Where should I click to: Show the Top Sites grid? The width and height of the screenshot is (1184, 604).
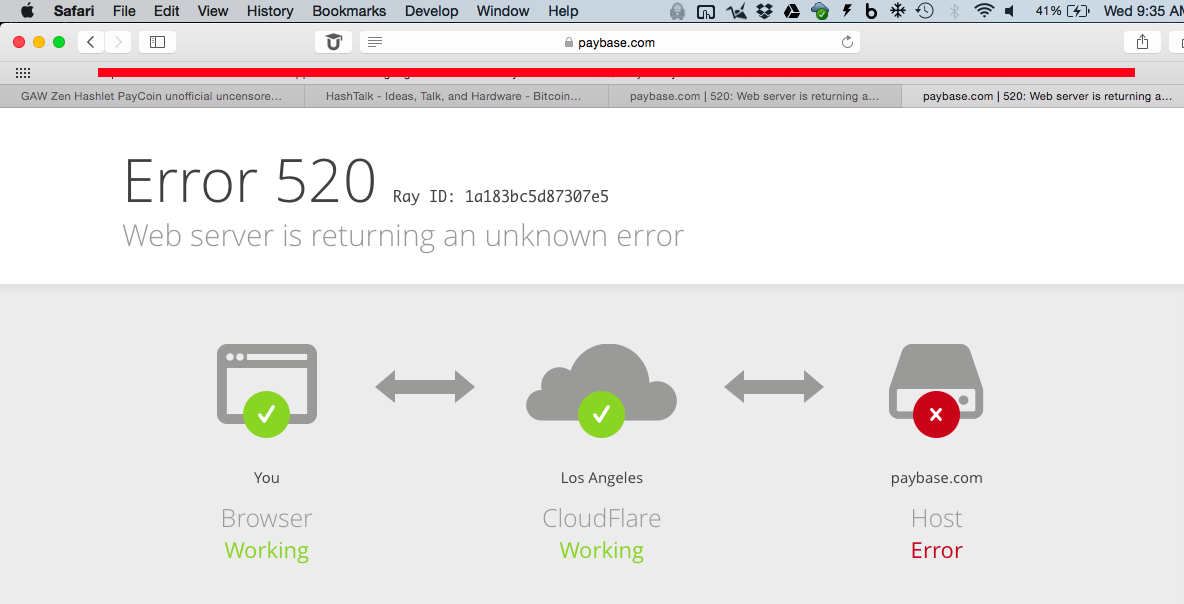click(23, 72)
